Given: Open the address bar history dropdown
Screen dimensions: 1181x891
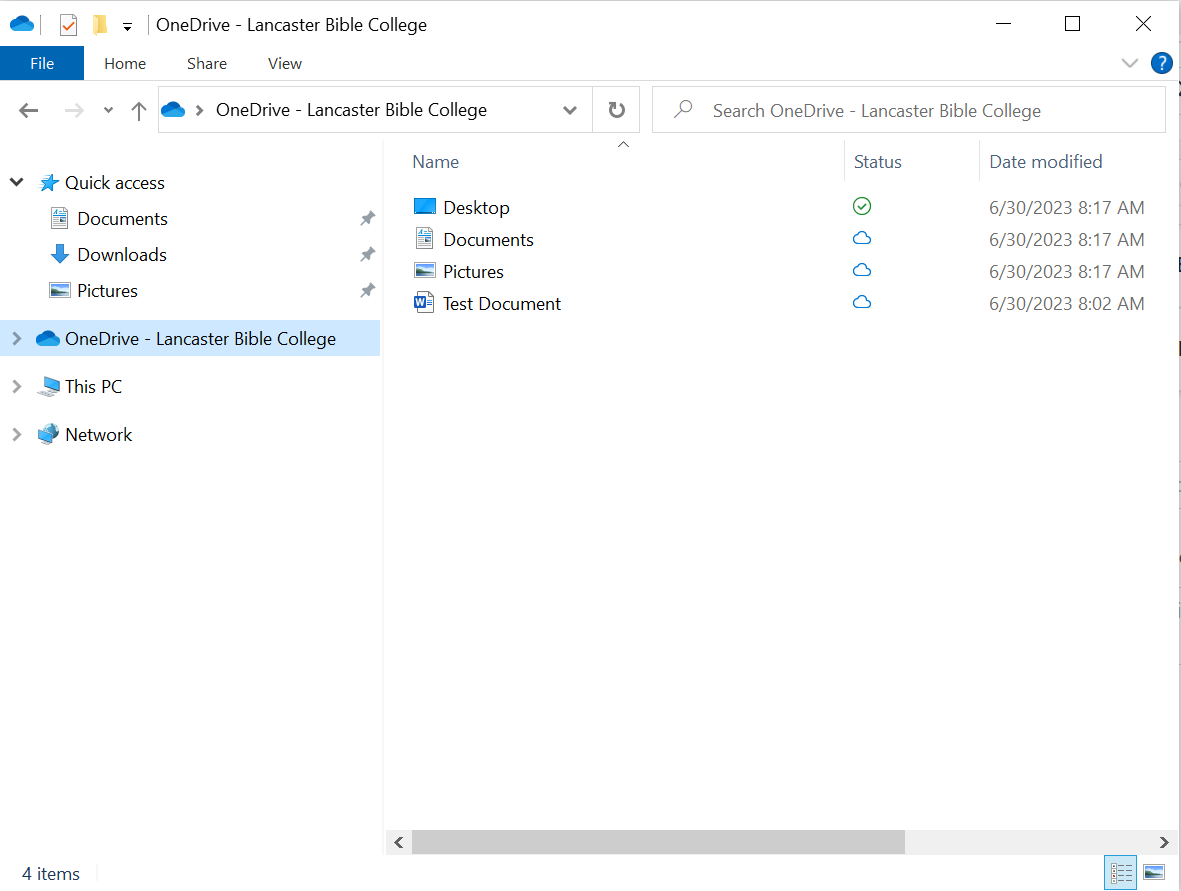Looking at the screenshot, I should pos(570,111).
